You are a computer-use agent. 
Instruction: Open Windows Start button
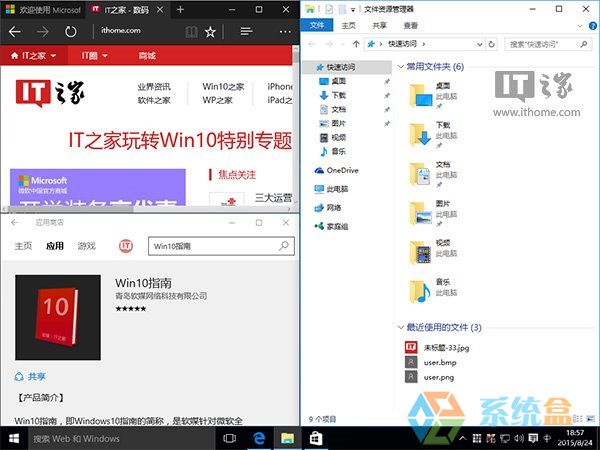(14, 439)
